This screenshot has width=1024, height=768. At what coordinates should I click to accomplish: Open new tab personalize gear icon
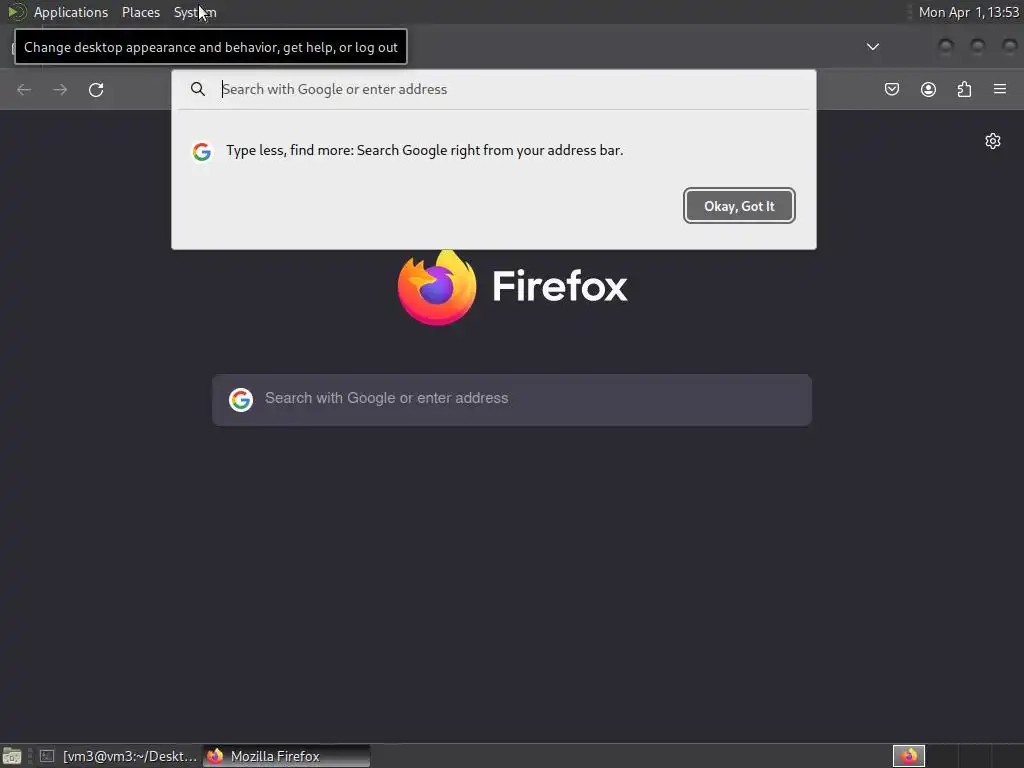tap(993, 141)
